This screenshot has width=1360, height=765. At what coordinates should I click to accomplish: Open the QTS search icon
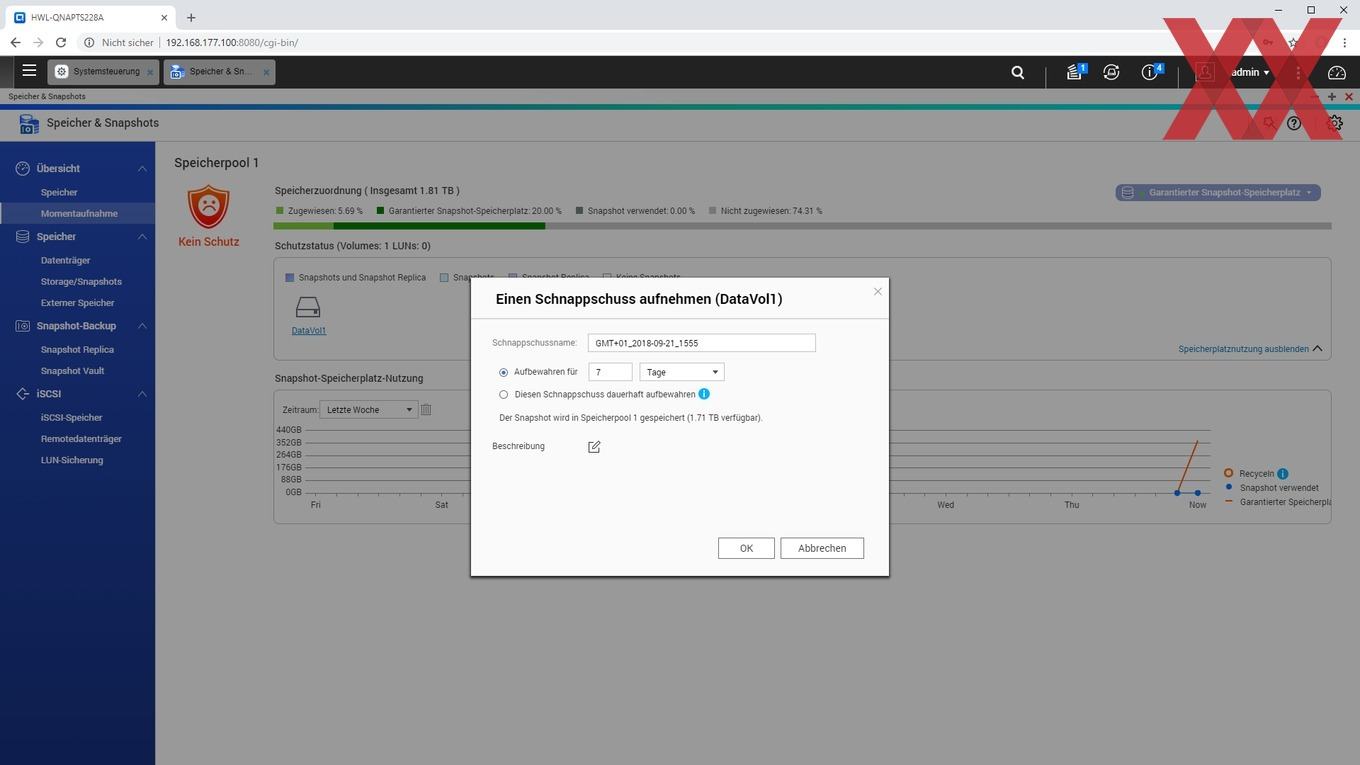[x=1018, y=72]
